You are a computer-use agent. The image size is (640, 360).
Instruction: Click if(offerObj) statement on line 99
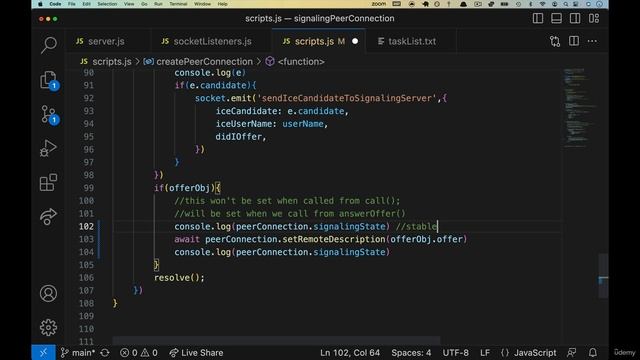coord(187,188)
